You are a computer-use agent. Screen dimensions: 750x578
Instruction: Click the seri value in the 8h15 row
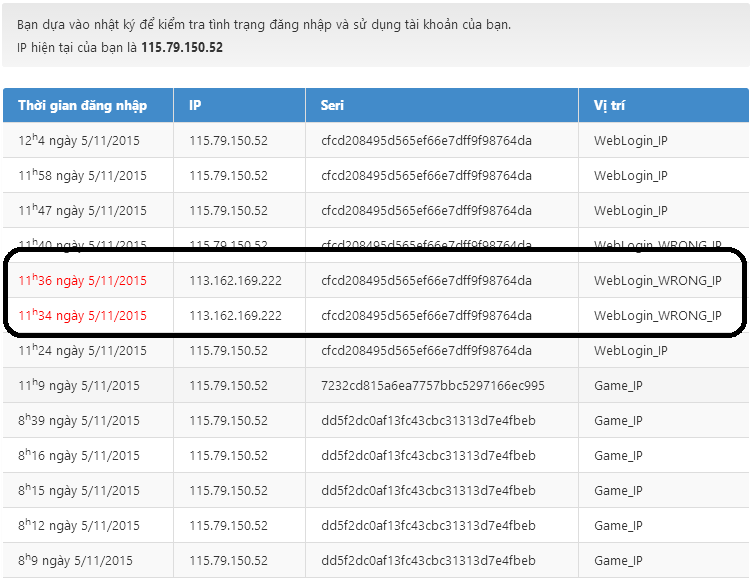tap(428, 491)
